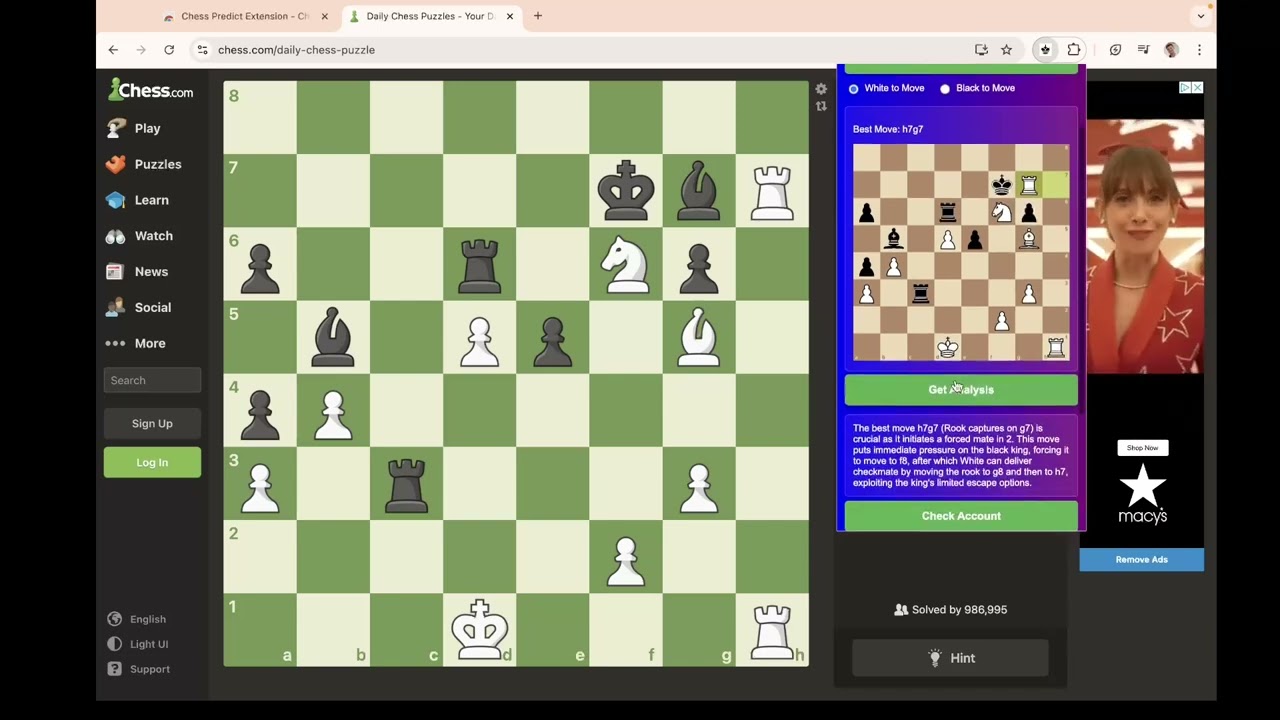This screenshot has width=1280, height=720.
Task: Open the Chrome three-dot menu
Action: [1199, 50]
